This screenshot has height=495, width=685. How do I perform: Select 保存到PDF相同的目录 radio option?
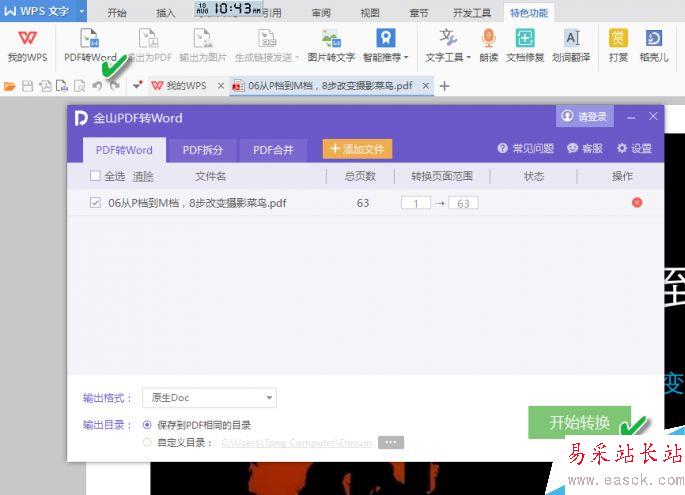147,425
